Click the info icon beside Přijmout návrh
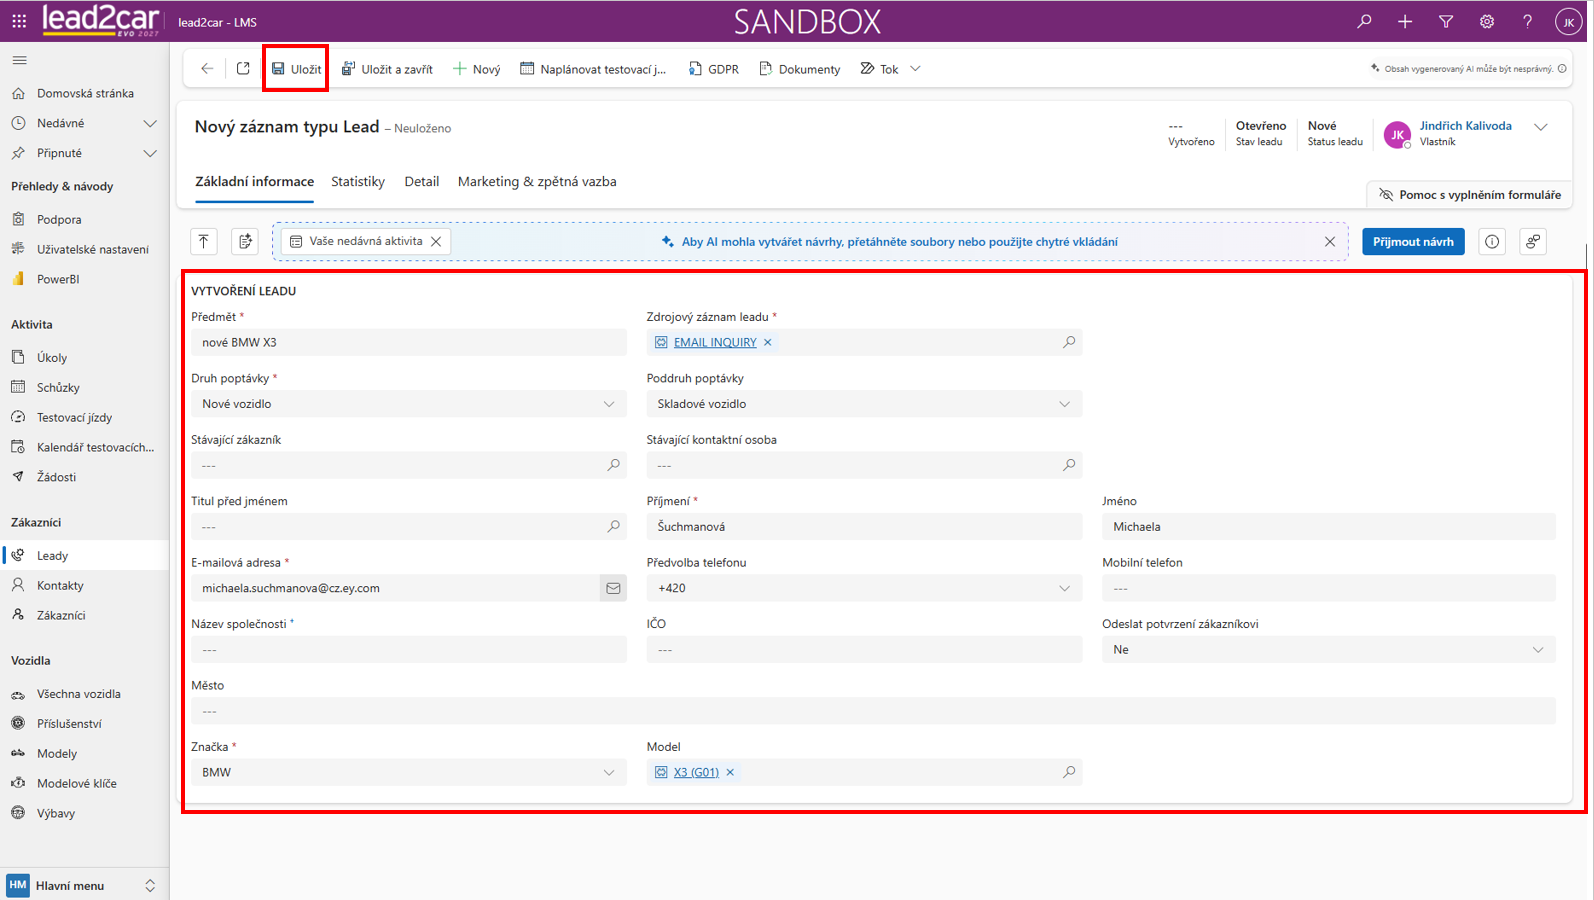 1492,242
